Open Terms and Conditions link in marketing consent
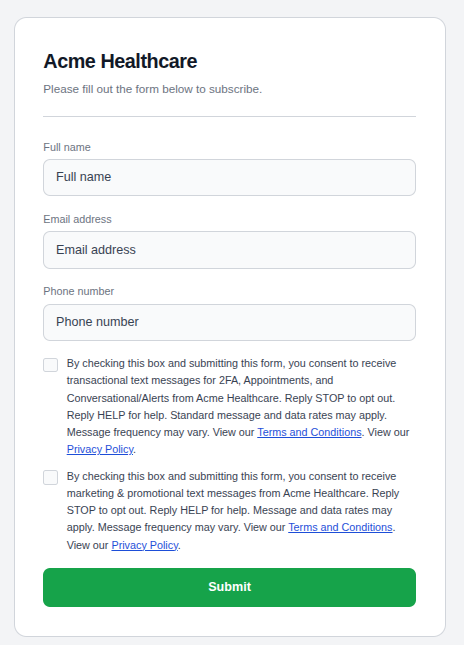This screenshot has width=464, height=645. [340, 527]
